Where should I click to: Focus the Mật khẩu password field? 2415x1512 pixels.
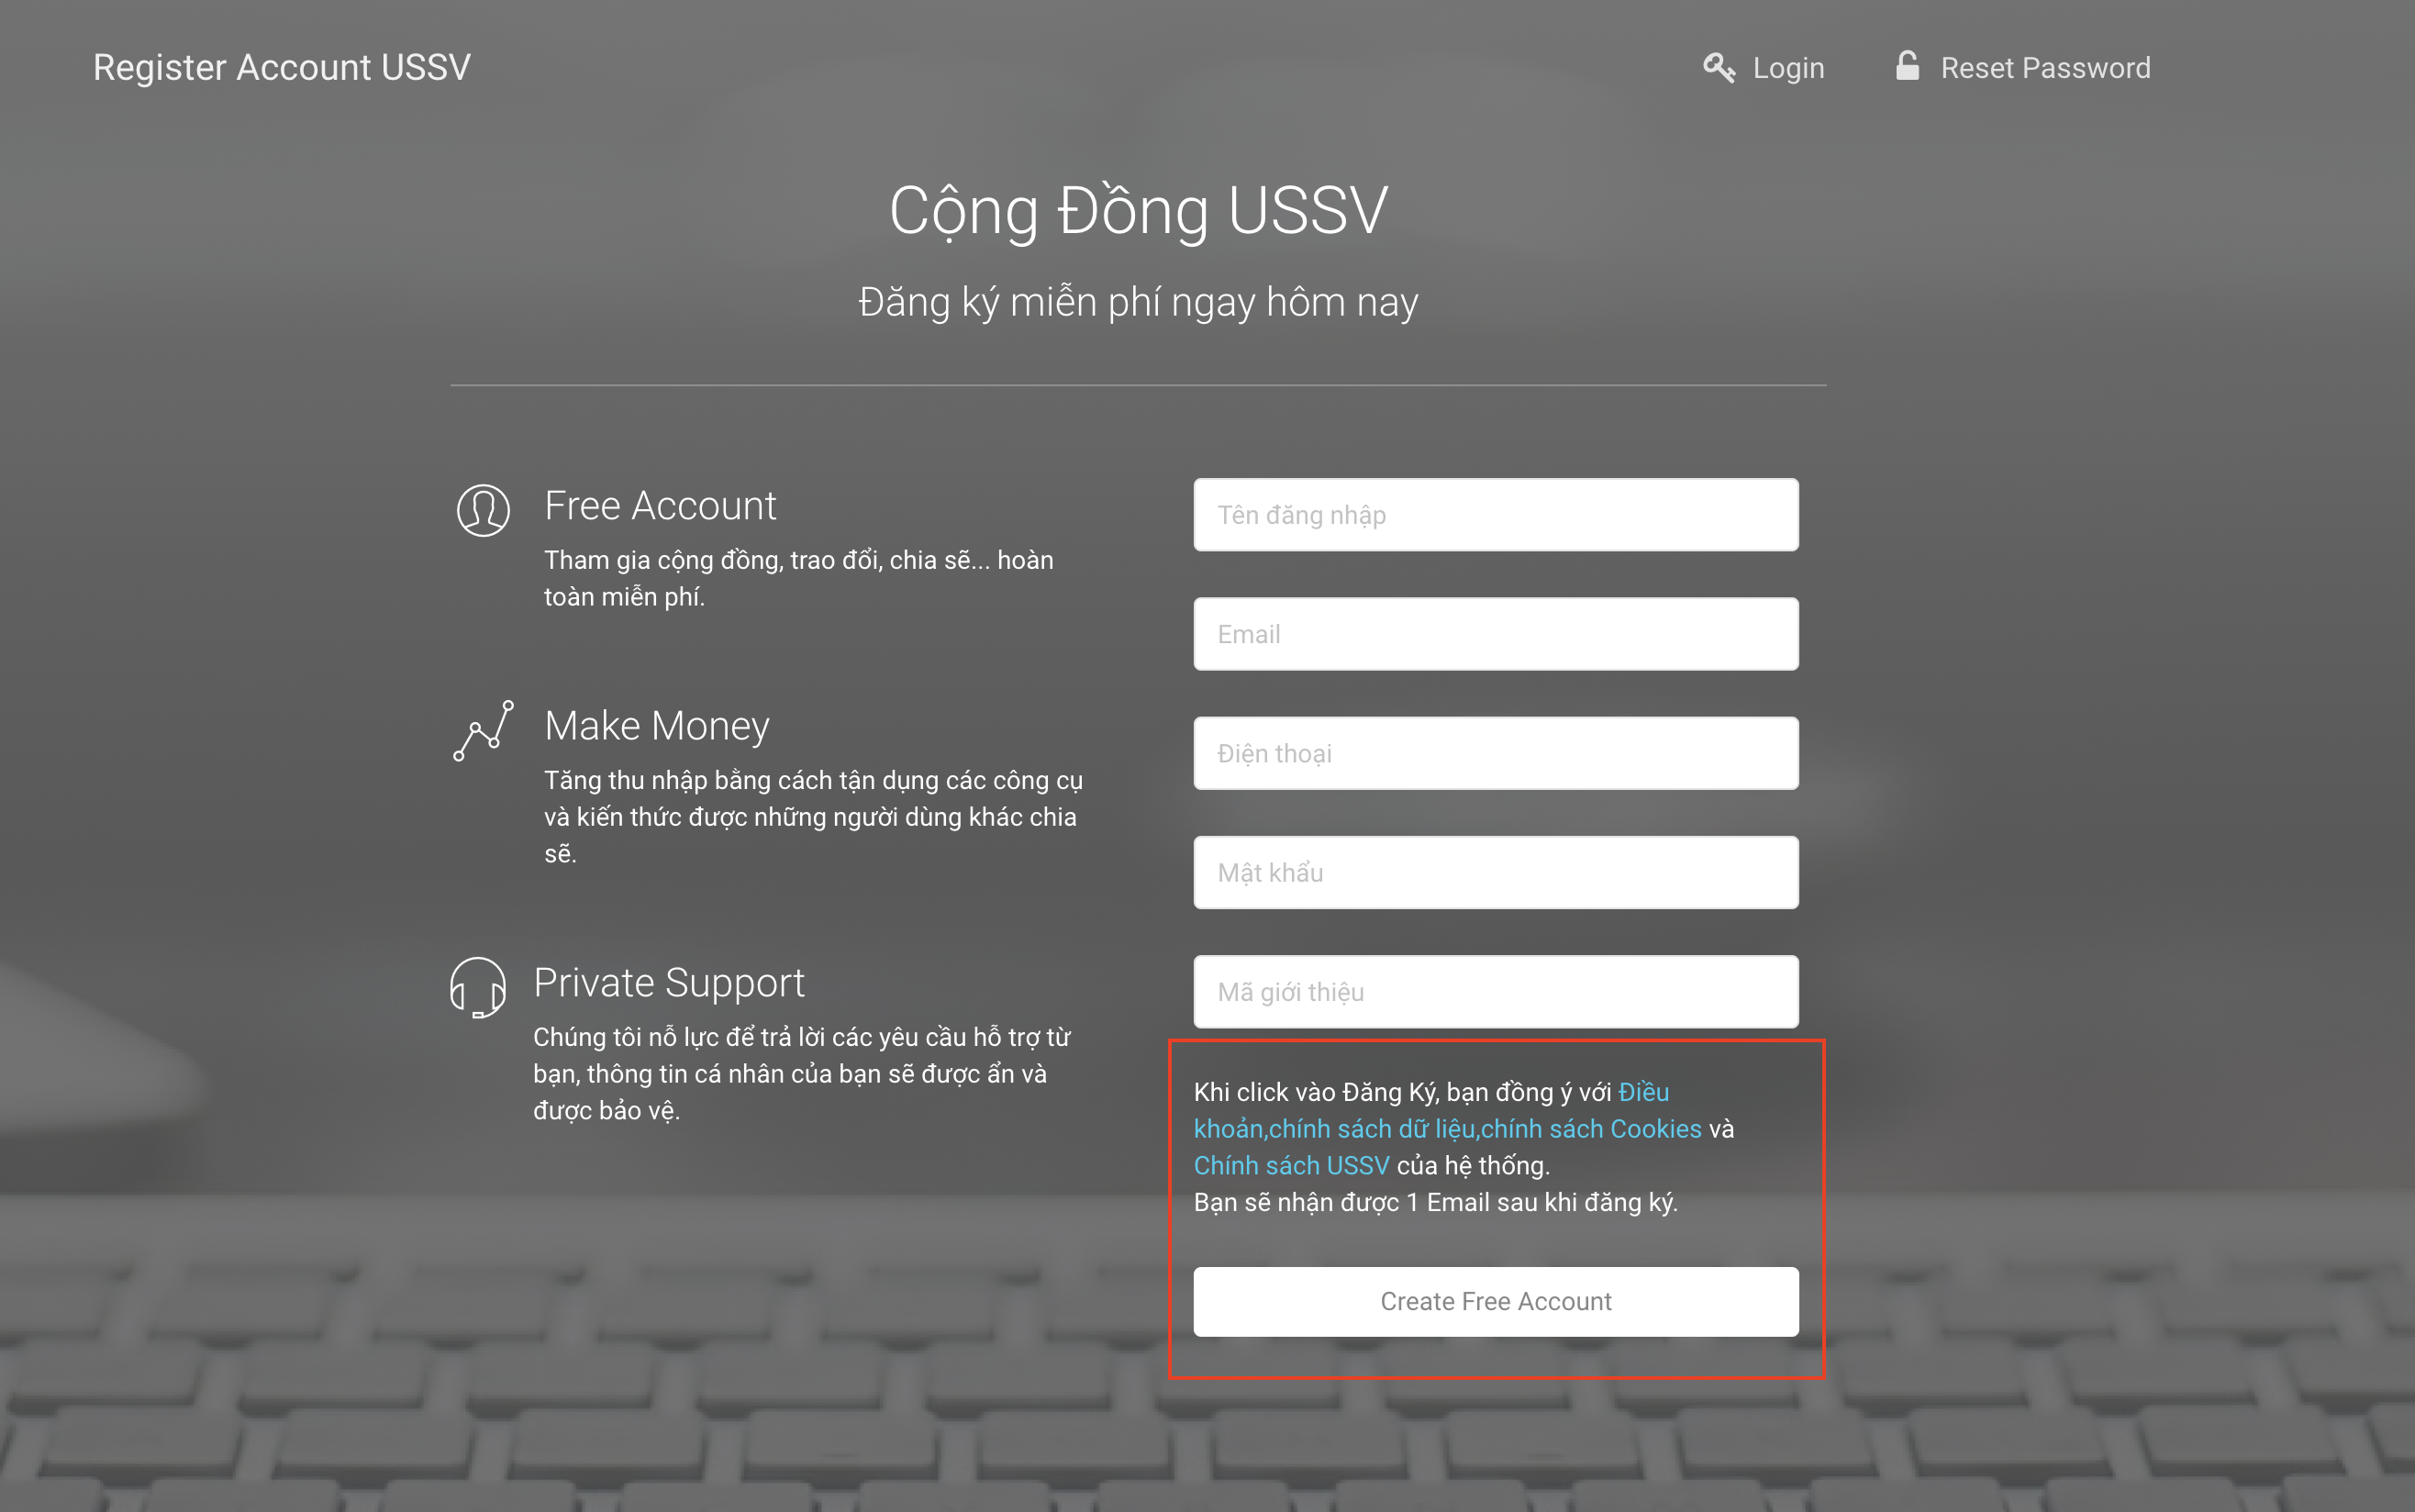(x=1495, y=872)
